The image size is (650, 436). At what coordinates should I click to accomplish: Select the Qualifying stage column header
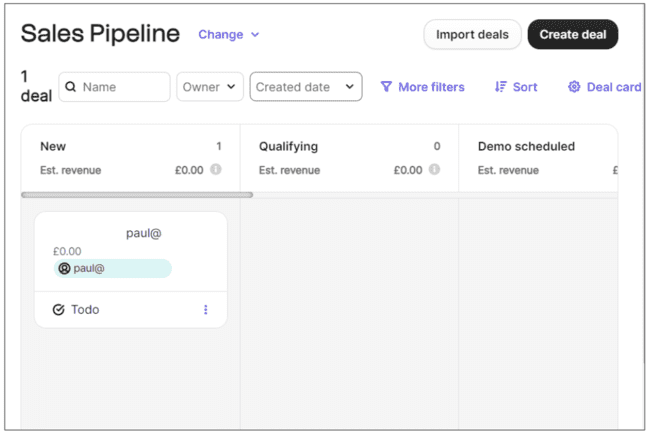click(288, 146)
